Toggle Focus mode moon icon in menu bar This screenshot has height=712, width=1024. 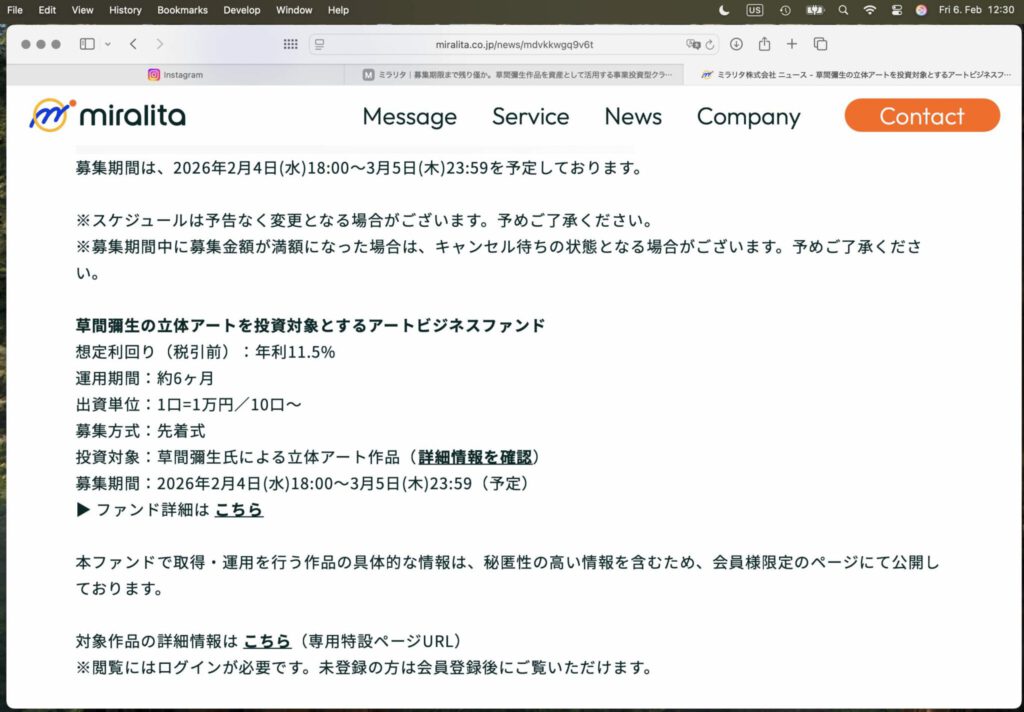point(724,10)
